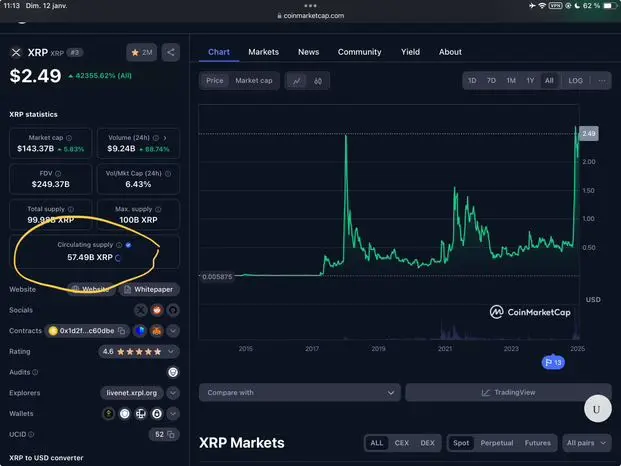The image size is (621, 466).
Task: Filter XRP Markets by CEX
Action: (x=402, y=443)
